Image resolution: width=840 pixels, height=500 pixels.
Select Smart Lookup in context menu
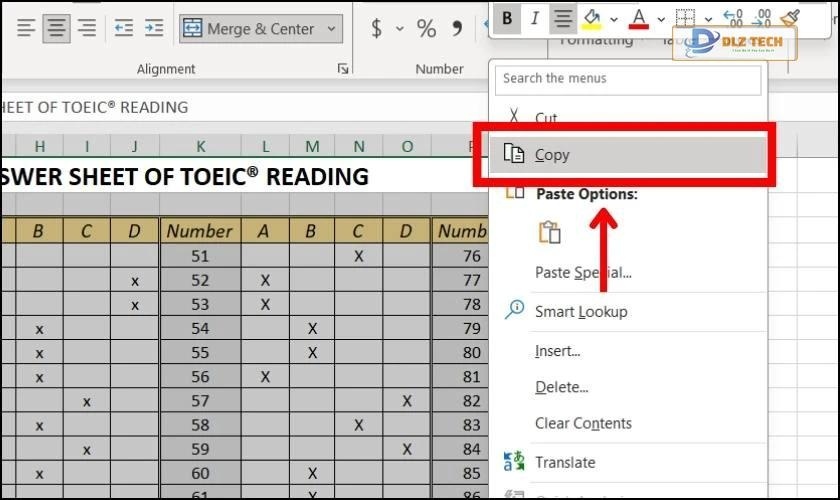[581, 311]
